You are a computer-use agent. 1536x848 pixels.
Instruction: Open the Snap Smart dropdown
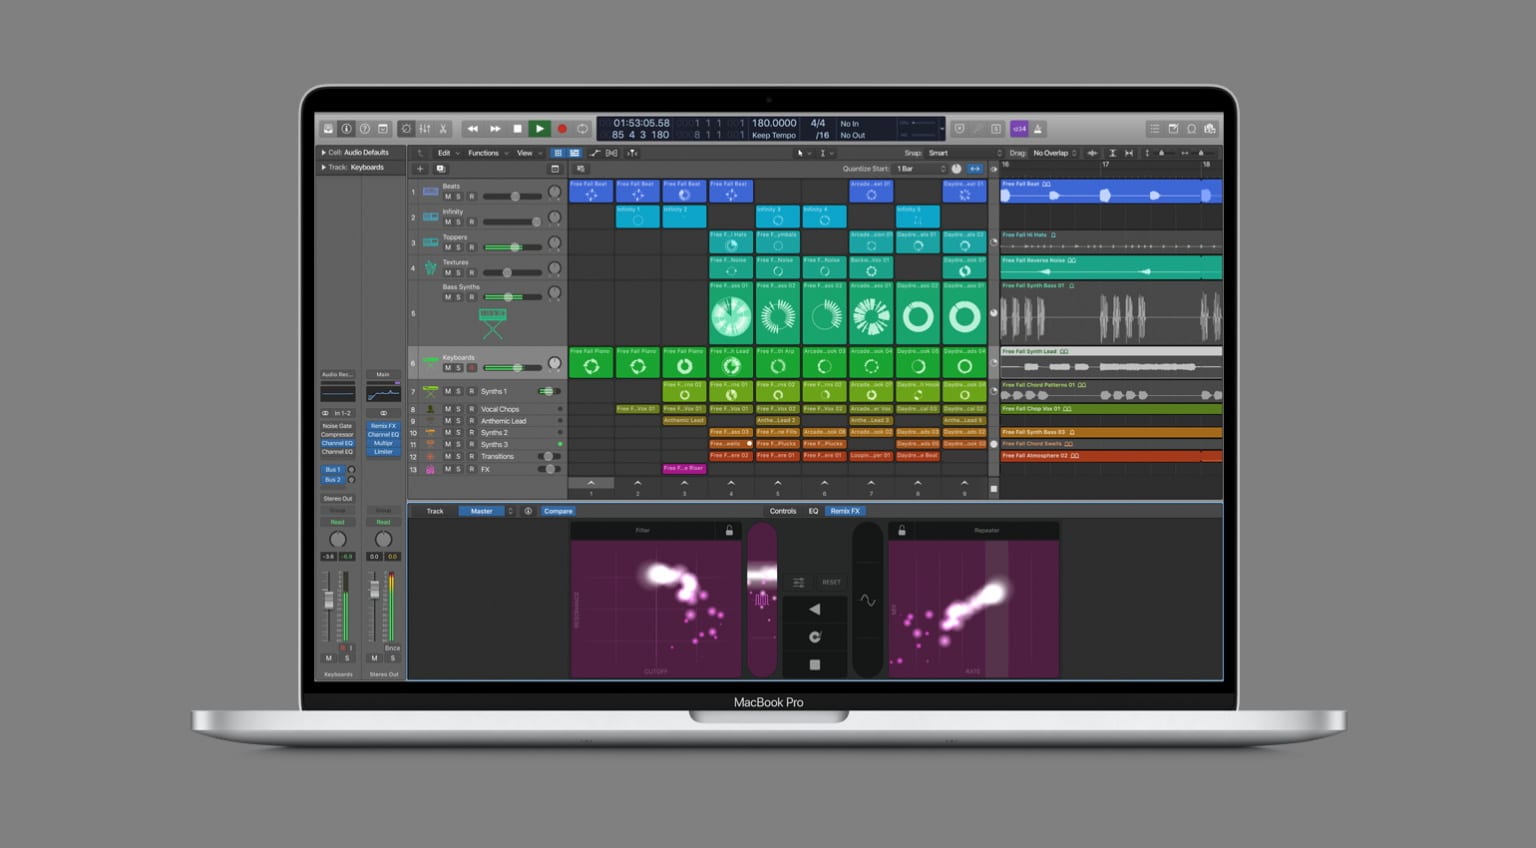938,153
